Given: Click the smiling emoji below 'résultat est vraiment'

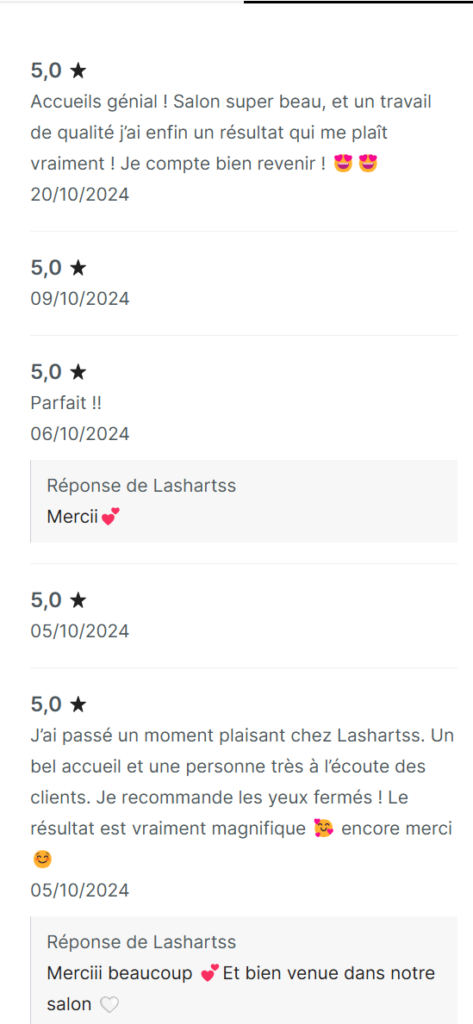Looking at the screenshot, I should [x=41, y=859].
